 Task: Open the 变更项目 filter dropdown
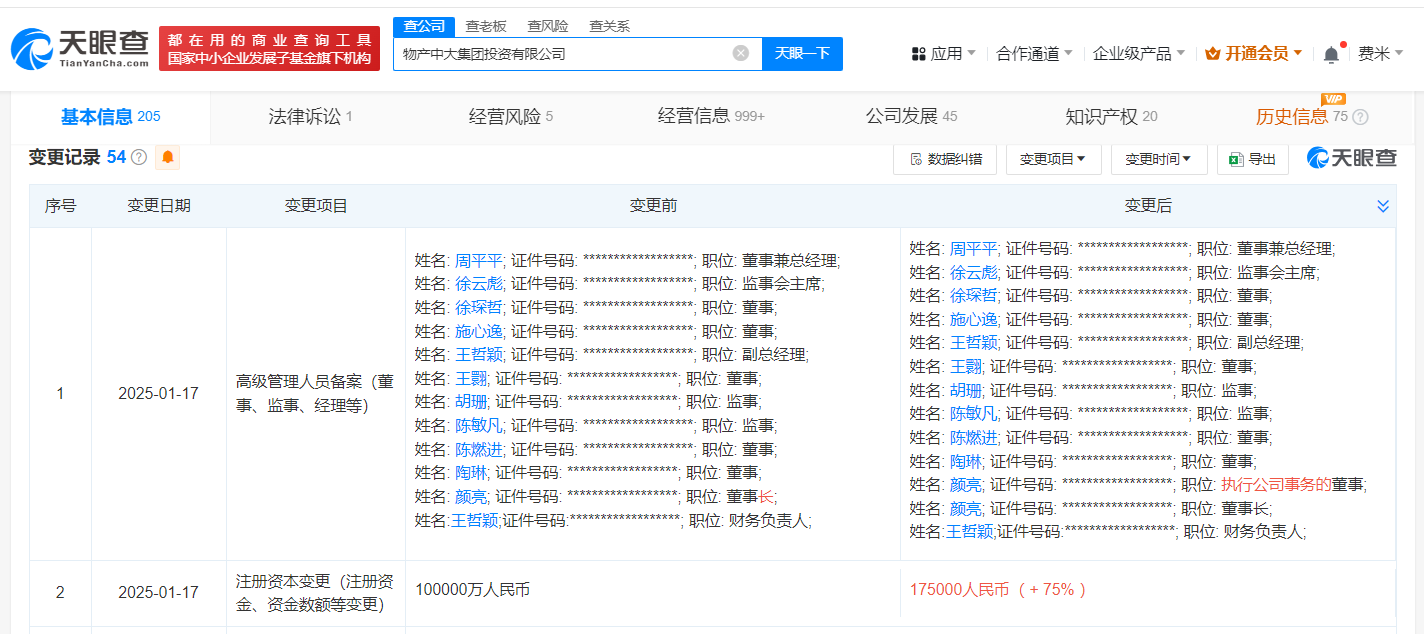pyautogui.click(x=1053, y=159)
